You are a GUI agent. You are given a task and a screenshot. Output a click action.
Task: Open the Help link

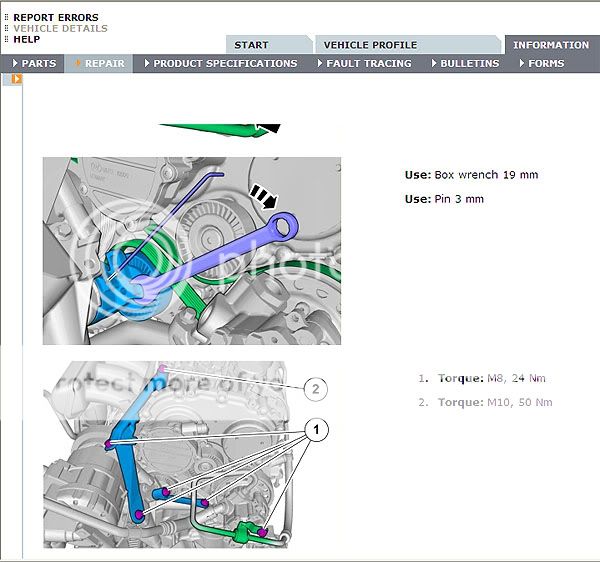click(x=26, y=39)
